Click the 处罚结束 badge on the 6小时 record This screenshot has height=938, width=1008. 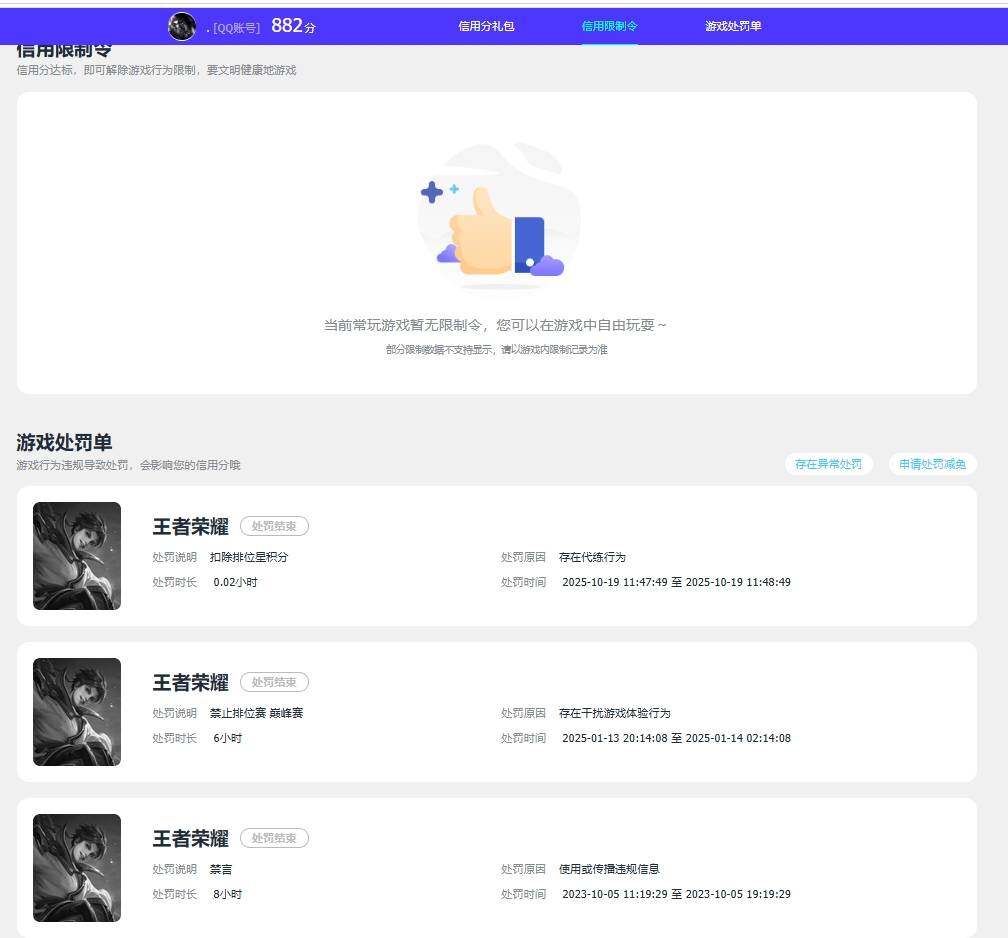274,682
